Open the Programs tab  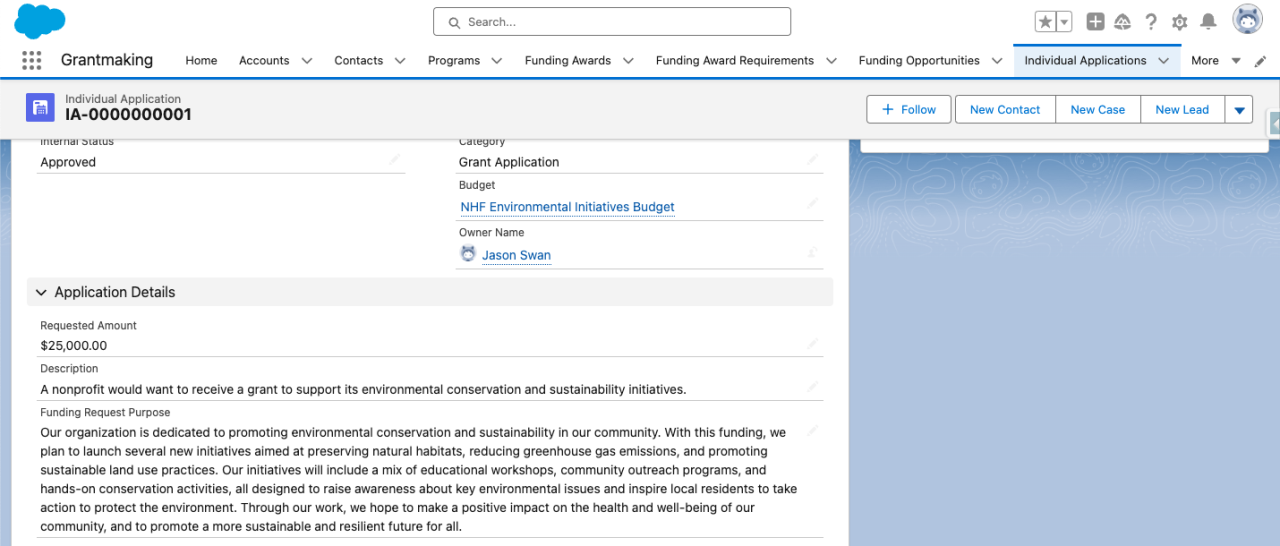coord(454,61)
